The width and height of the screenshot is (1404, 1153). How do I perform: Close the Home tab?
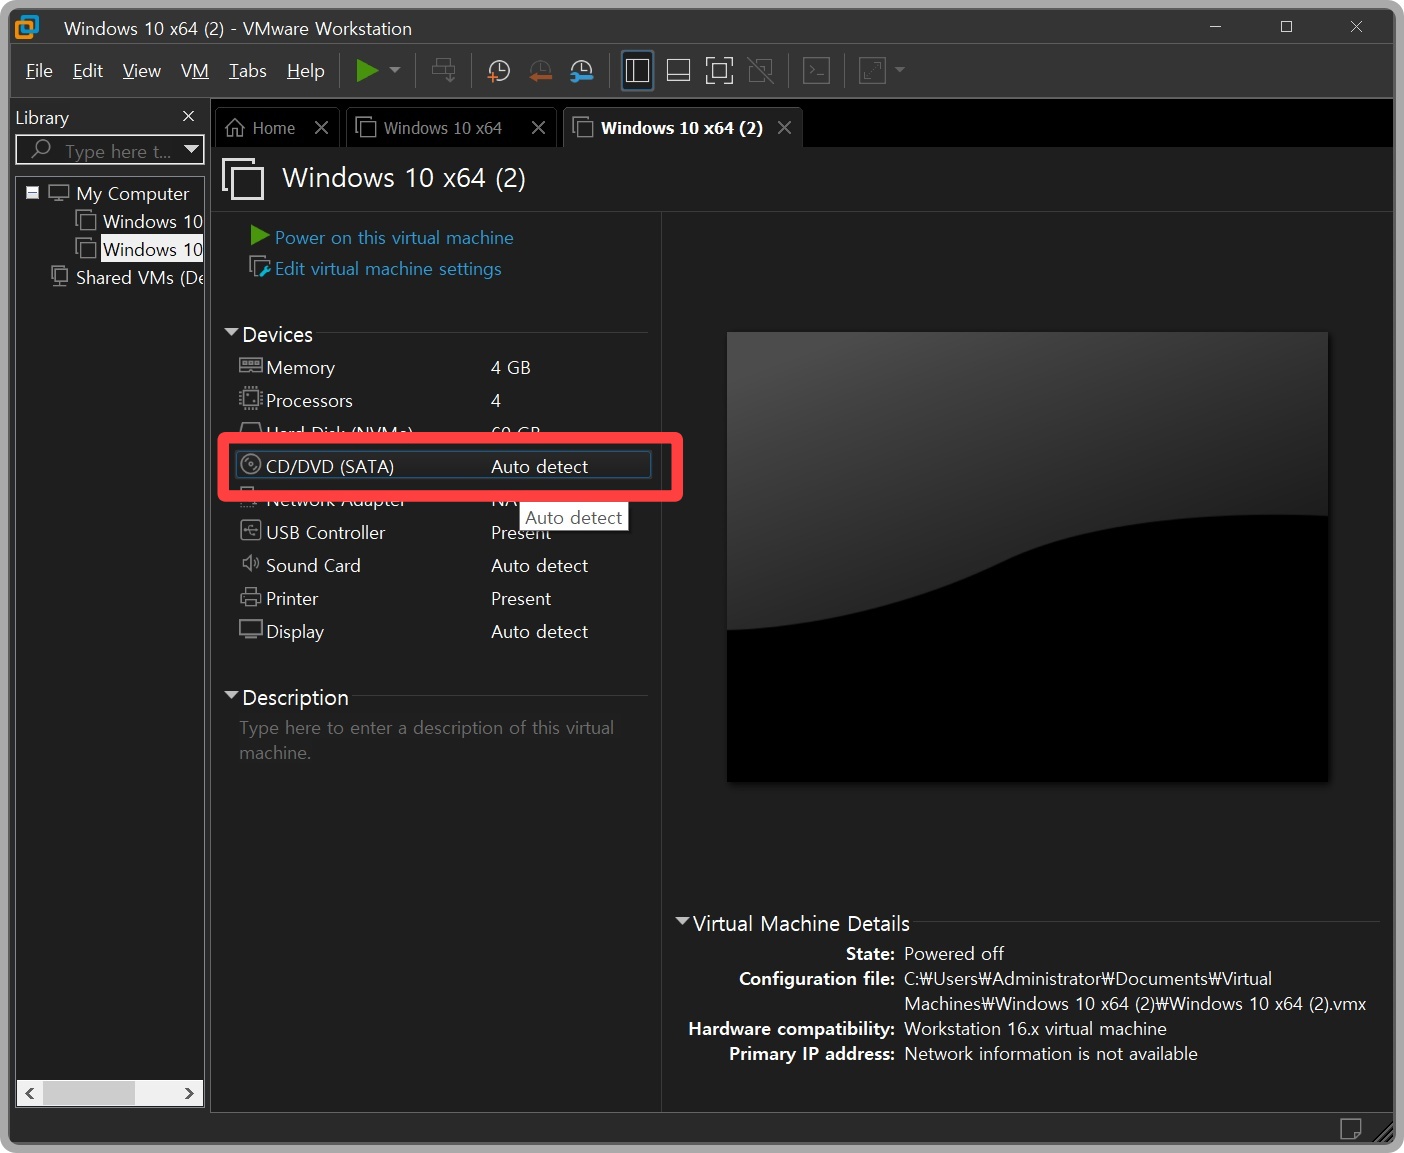click(x=321, y=128)
